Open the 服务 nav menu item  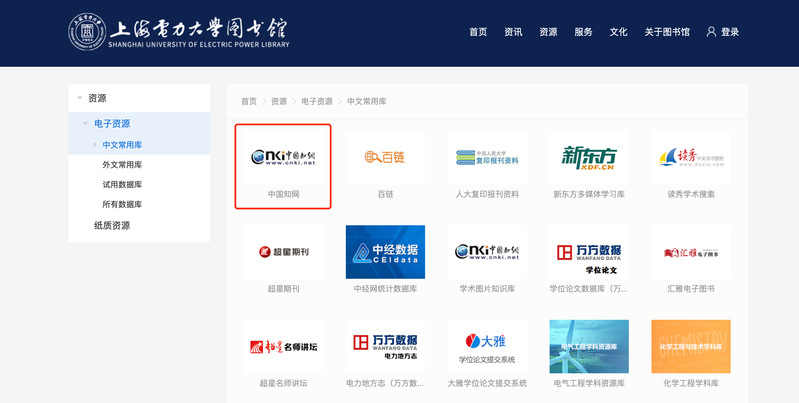click(583, 32)
